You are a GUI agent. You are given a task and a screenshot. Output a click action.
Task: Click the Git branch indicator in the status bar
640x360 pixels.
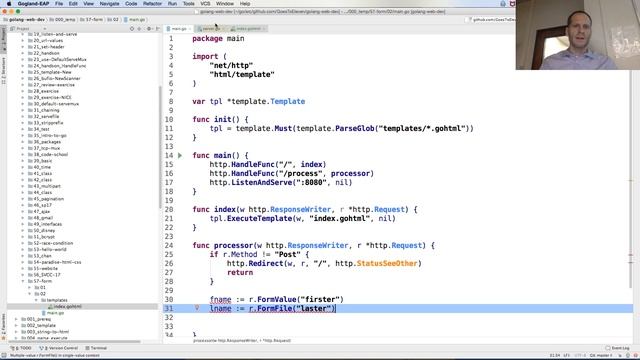coord(601,356)
